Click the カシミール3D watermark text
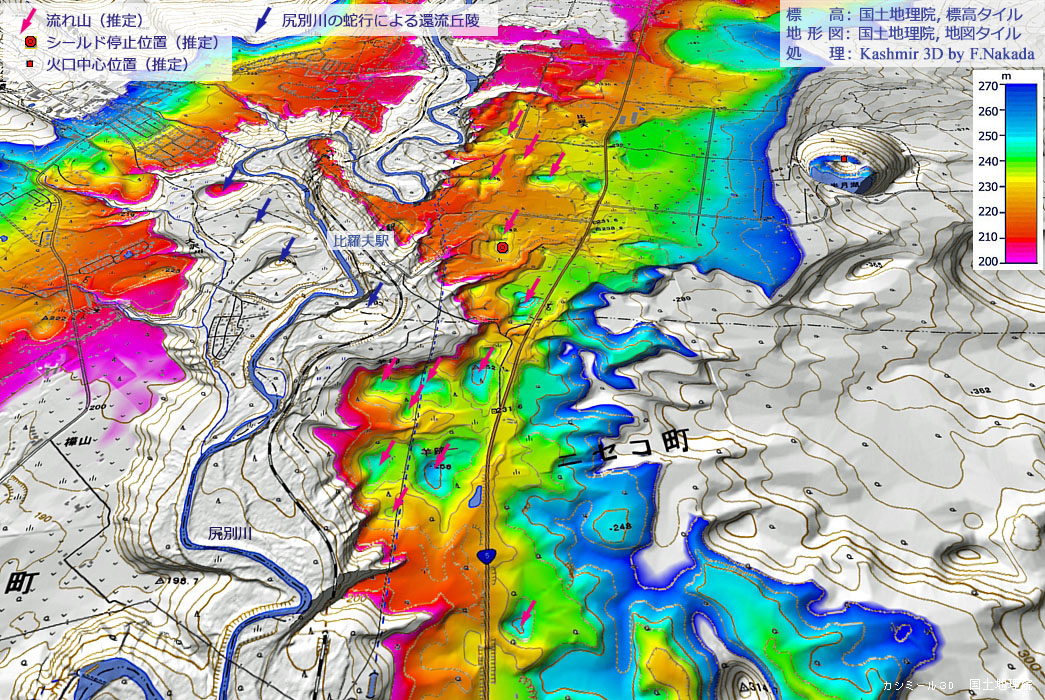 click(918, 686)
